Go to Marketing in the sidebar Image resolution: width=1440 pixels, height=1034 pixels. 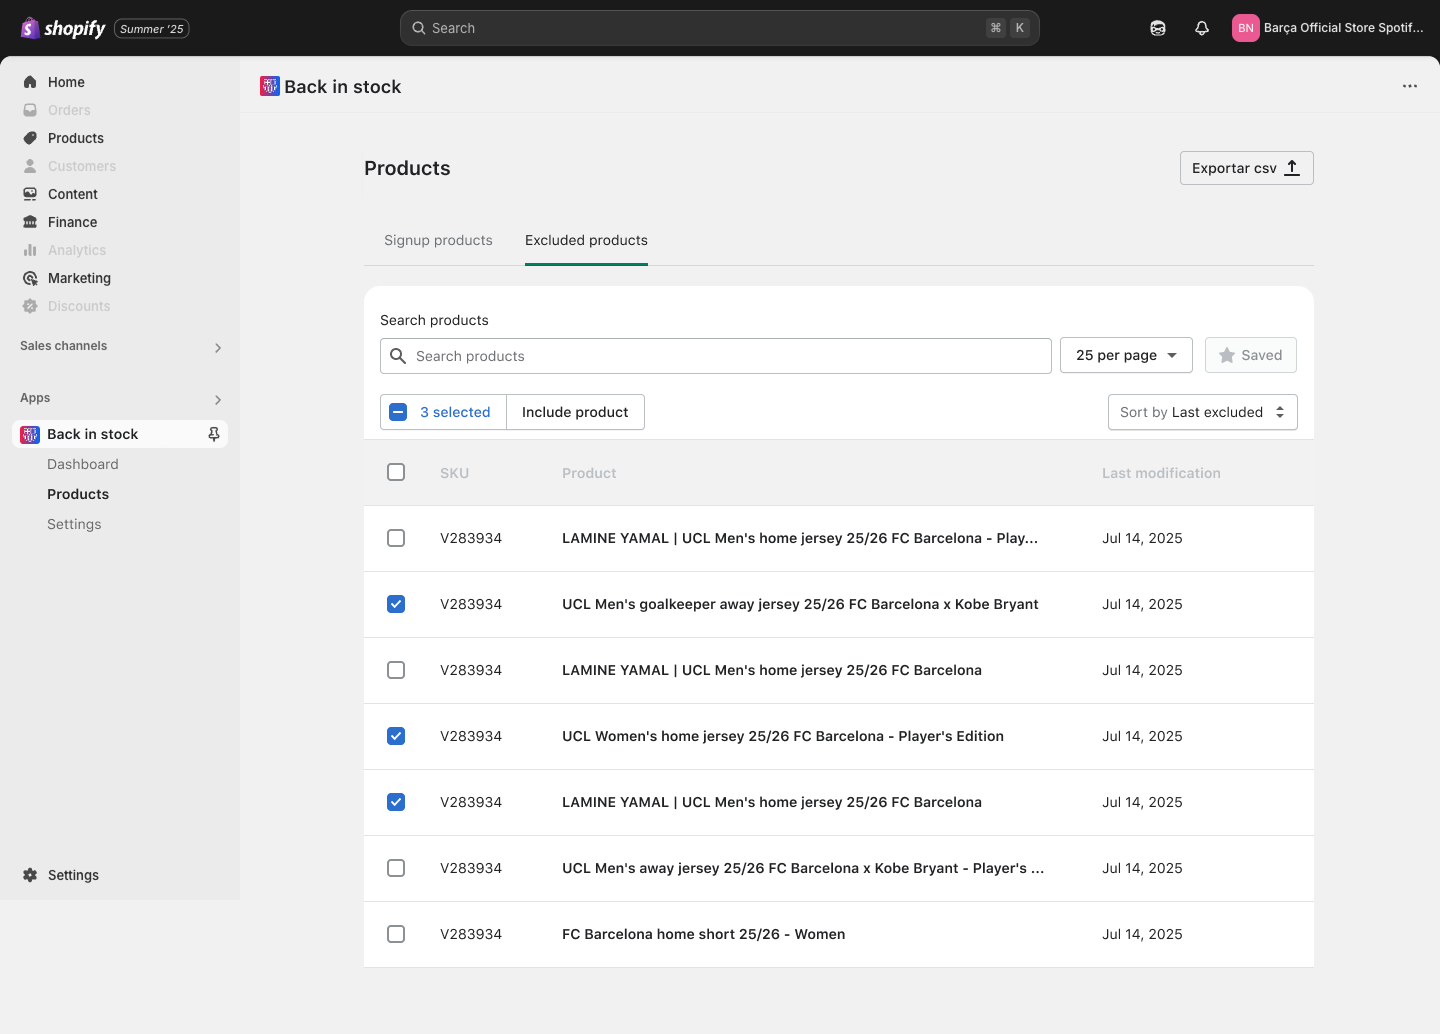pos(79,278)
